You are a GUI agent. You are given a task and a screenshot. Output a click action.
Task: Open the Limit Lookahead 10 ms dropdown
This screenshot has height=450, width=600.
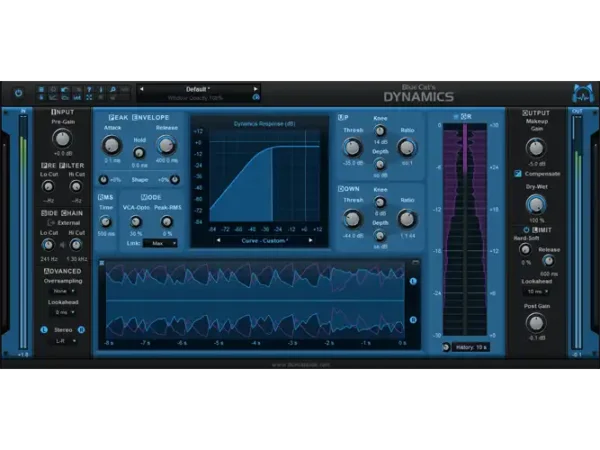point(536,292)
